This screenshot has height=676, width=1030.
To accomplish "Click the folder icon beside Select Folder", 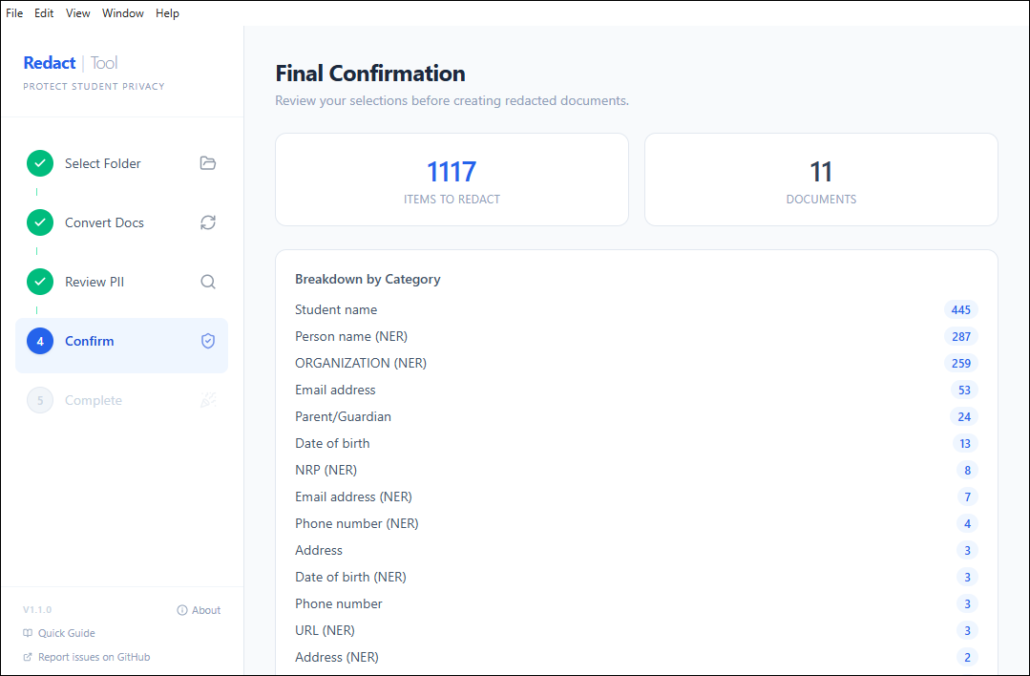I will pyautogui.click(x=208, y=163).
